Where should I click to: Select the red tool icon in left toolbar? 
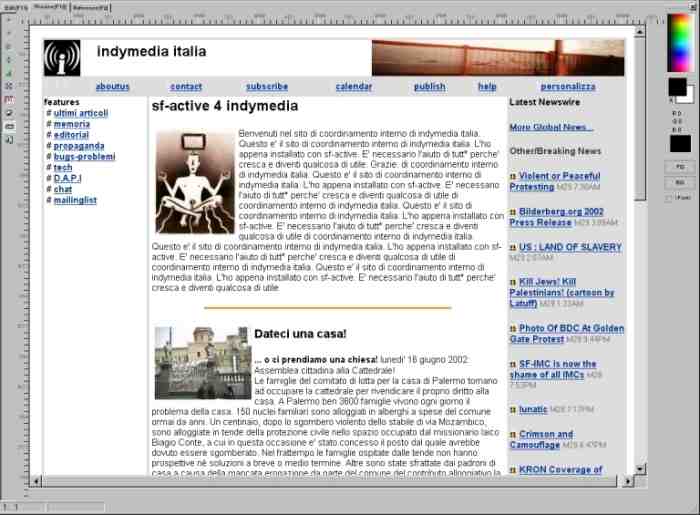coord(9,100)
